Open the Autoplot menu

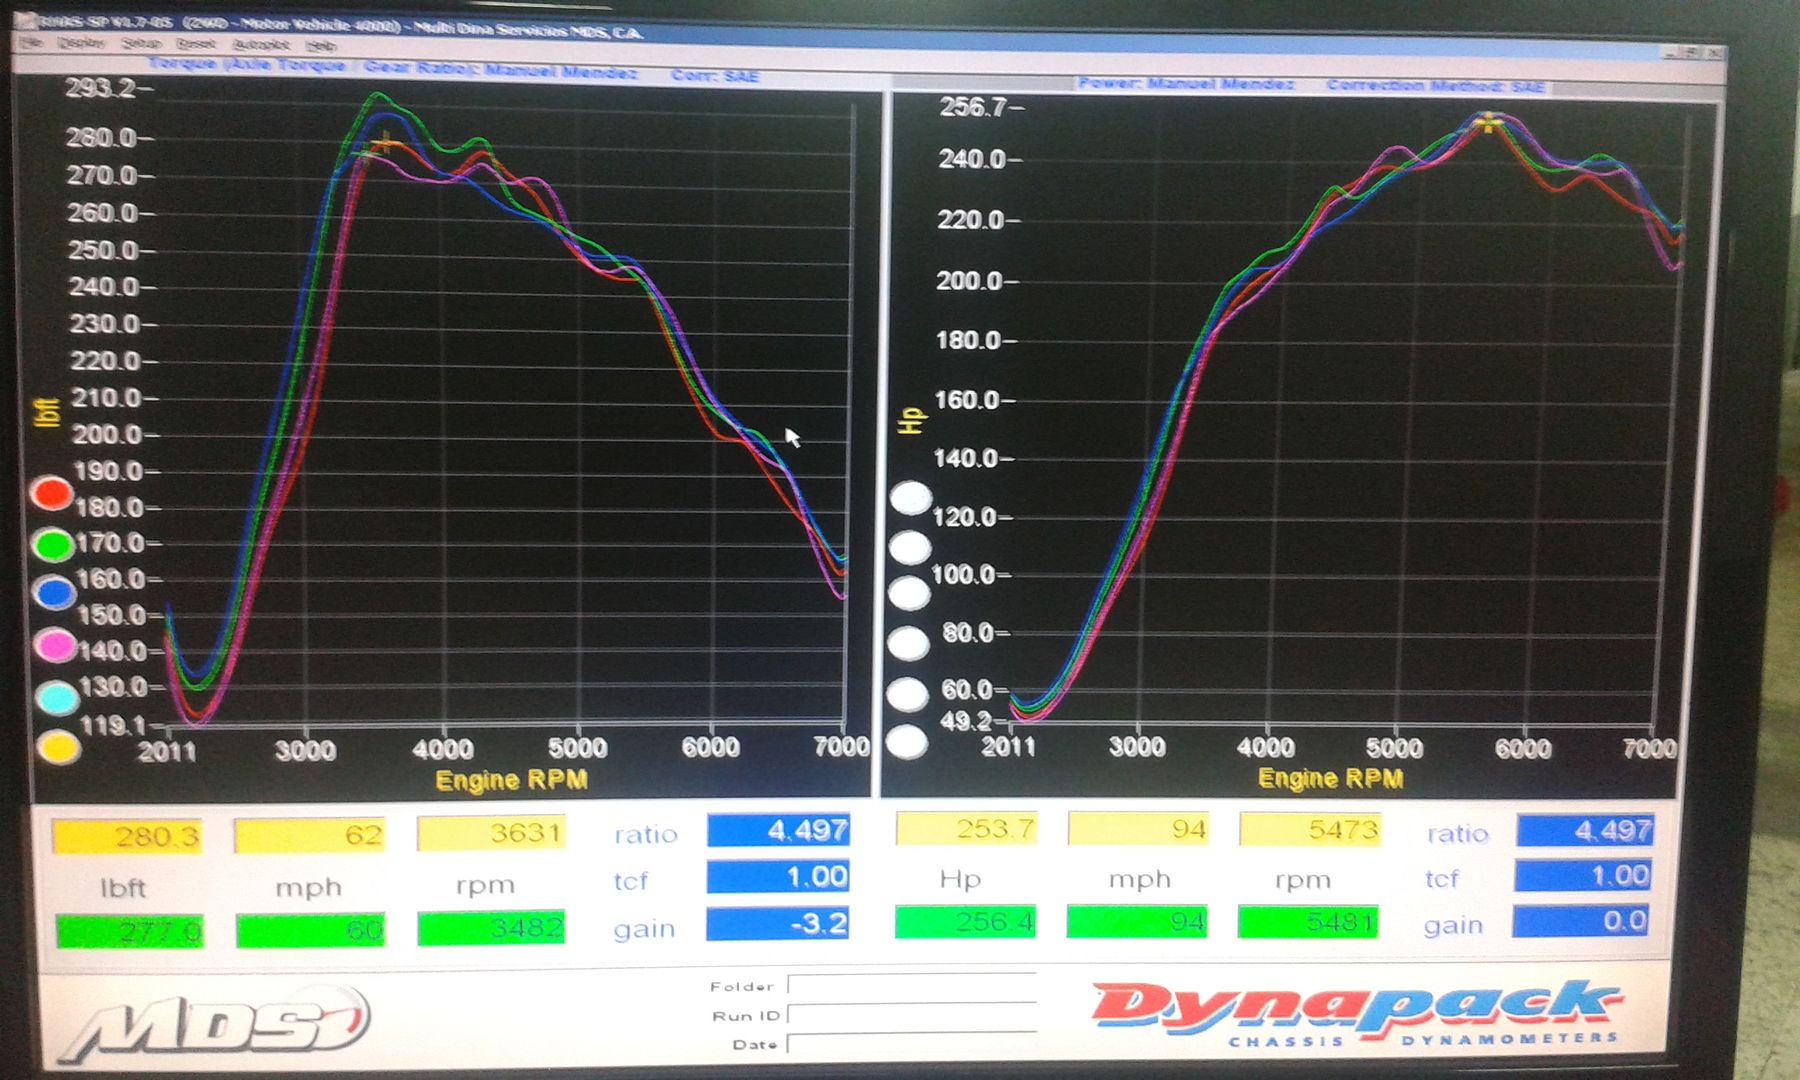coord(260,45)
